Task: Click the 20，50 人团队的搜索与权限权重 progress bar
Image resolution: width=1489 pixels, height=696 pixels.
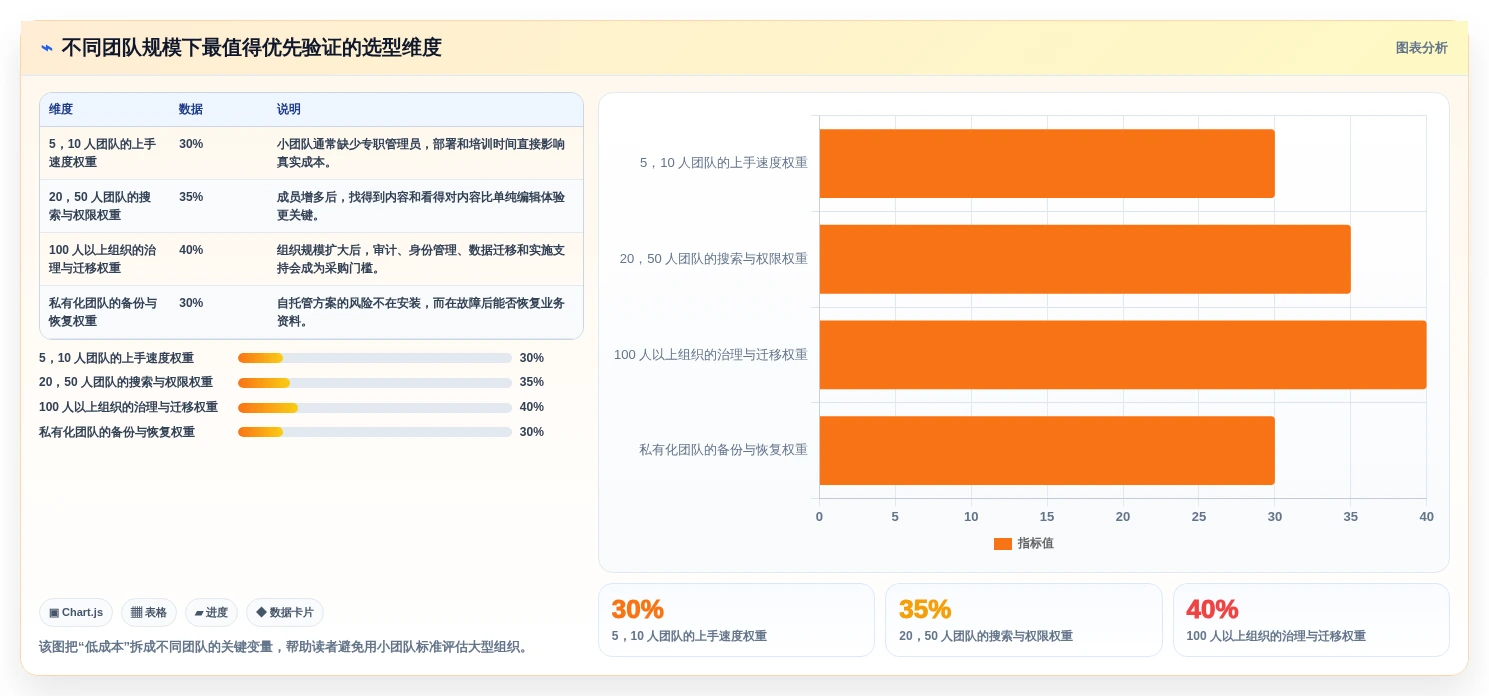Action: pos(375,383)
